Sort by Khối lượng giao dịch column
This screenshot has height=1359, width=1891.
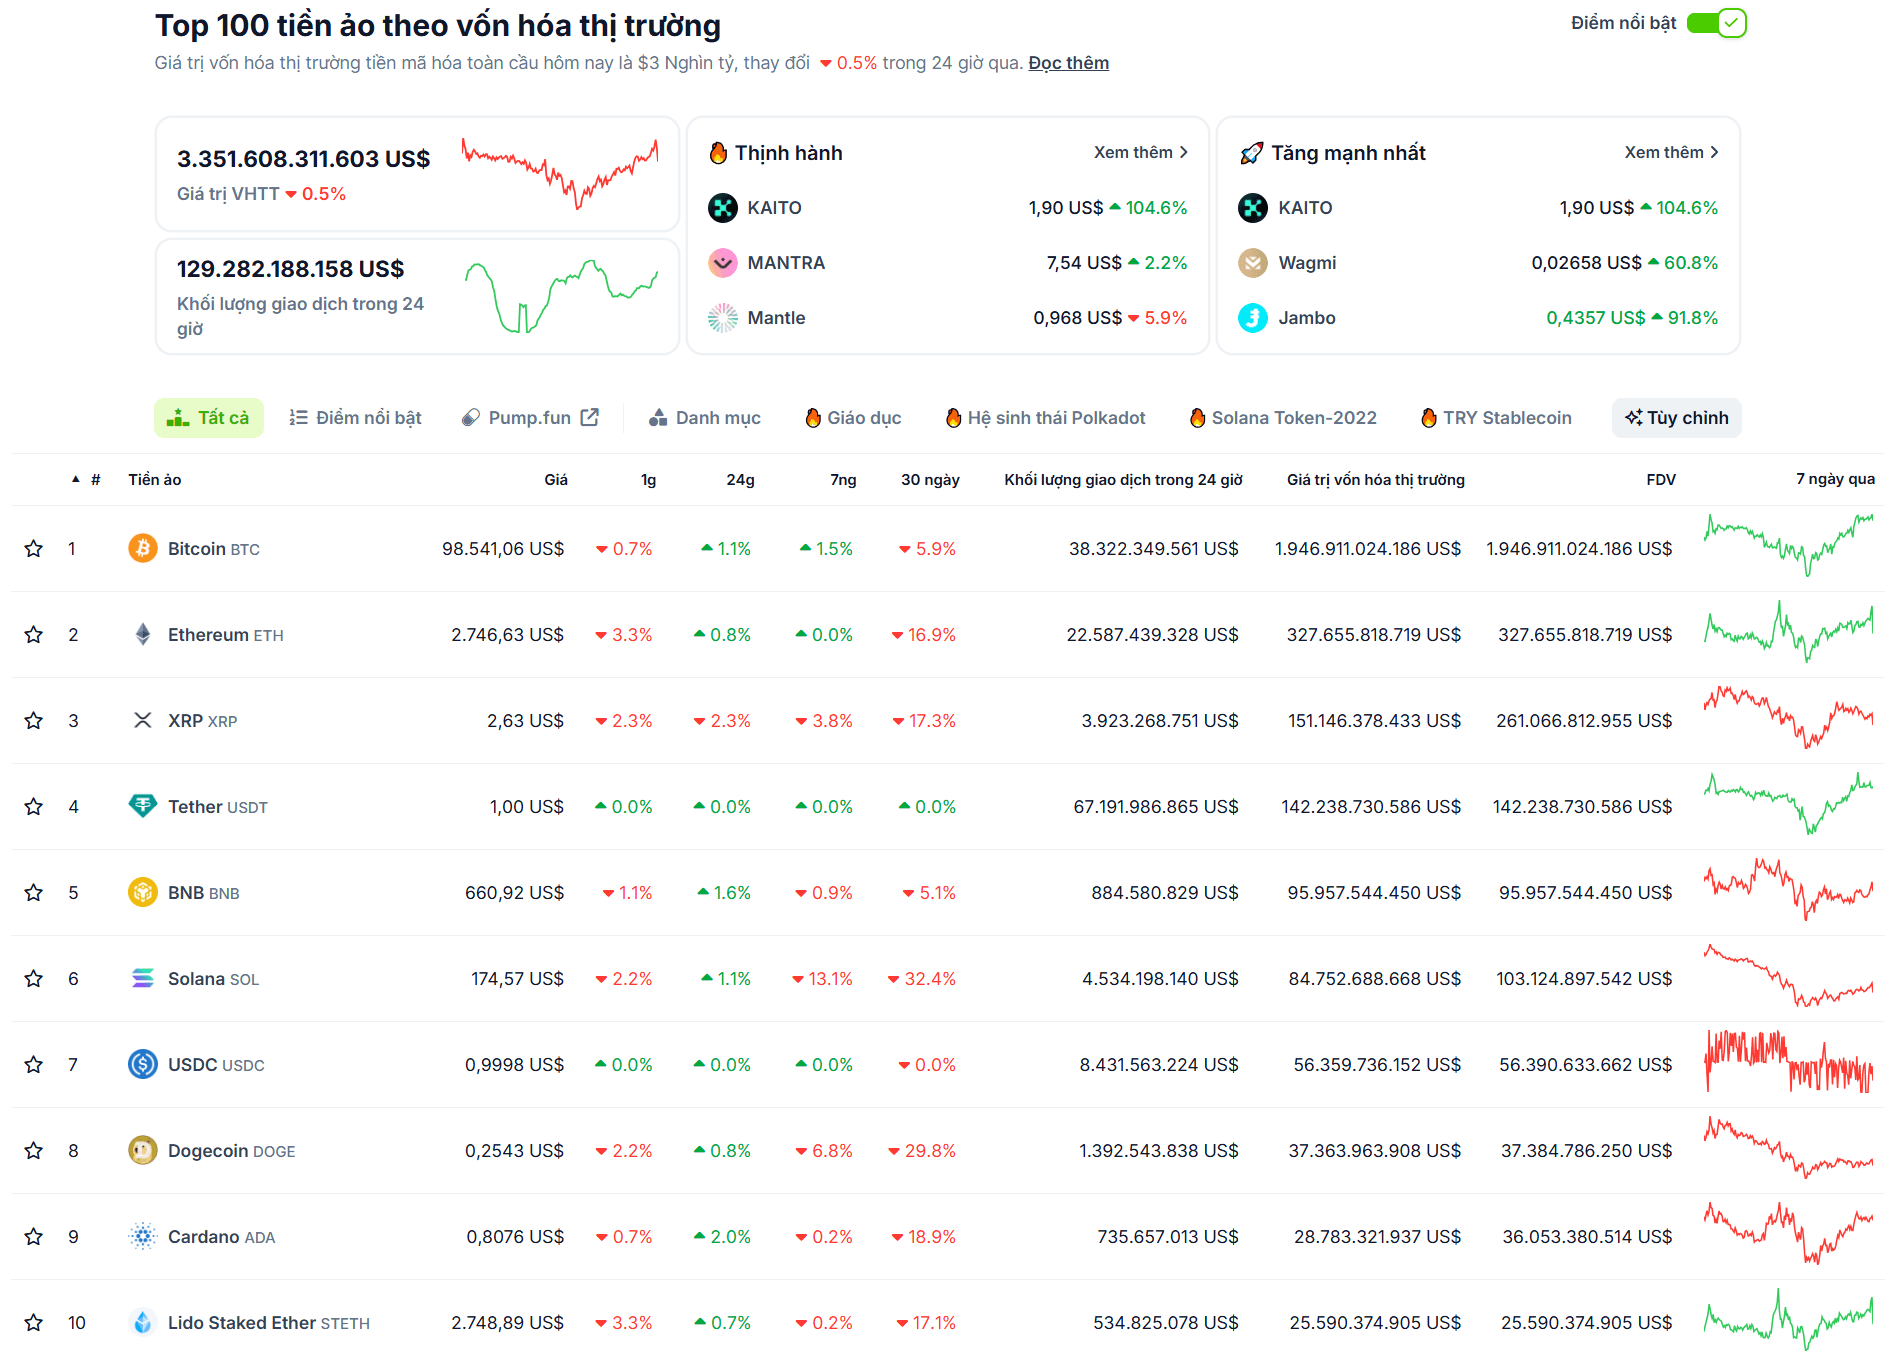1123,480
